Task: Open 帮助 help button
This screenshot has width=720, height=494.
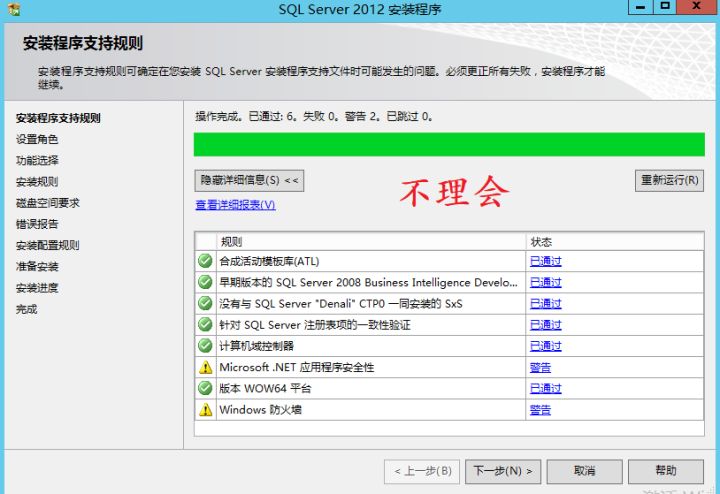Action: click(x=666, y=471)
